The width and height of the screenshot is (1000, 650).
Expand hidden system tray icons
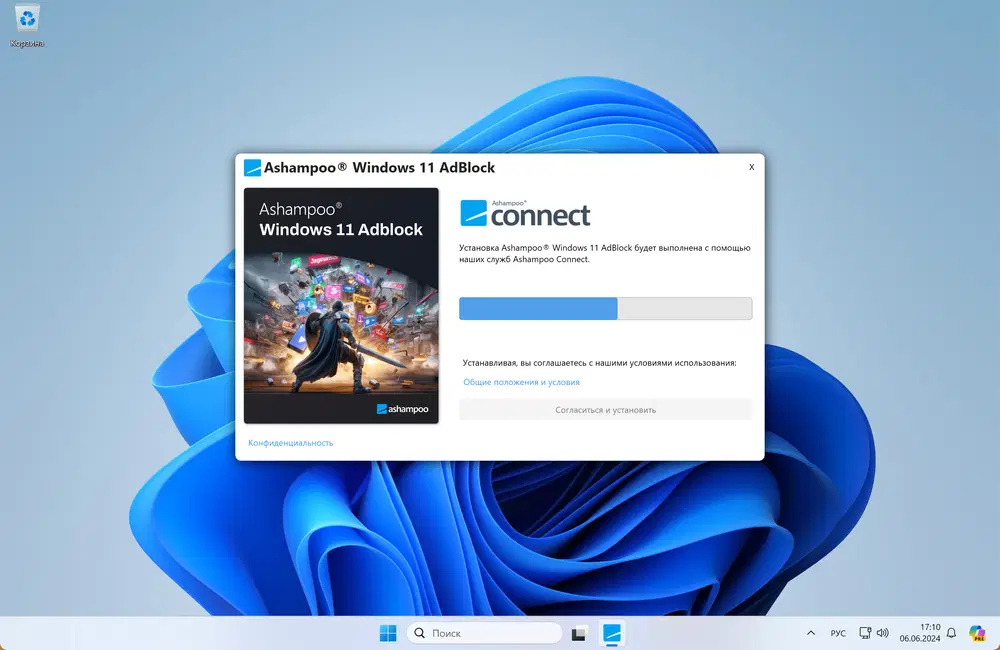(811, 633)
